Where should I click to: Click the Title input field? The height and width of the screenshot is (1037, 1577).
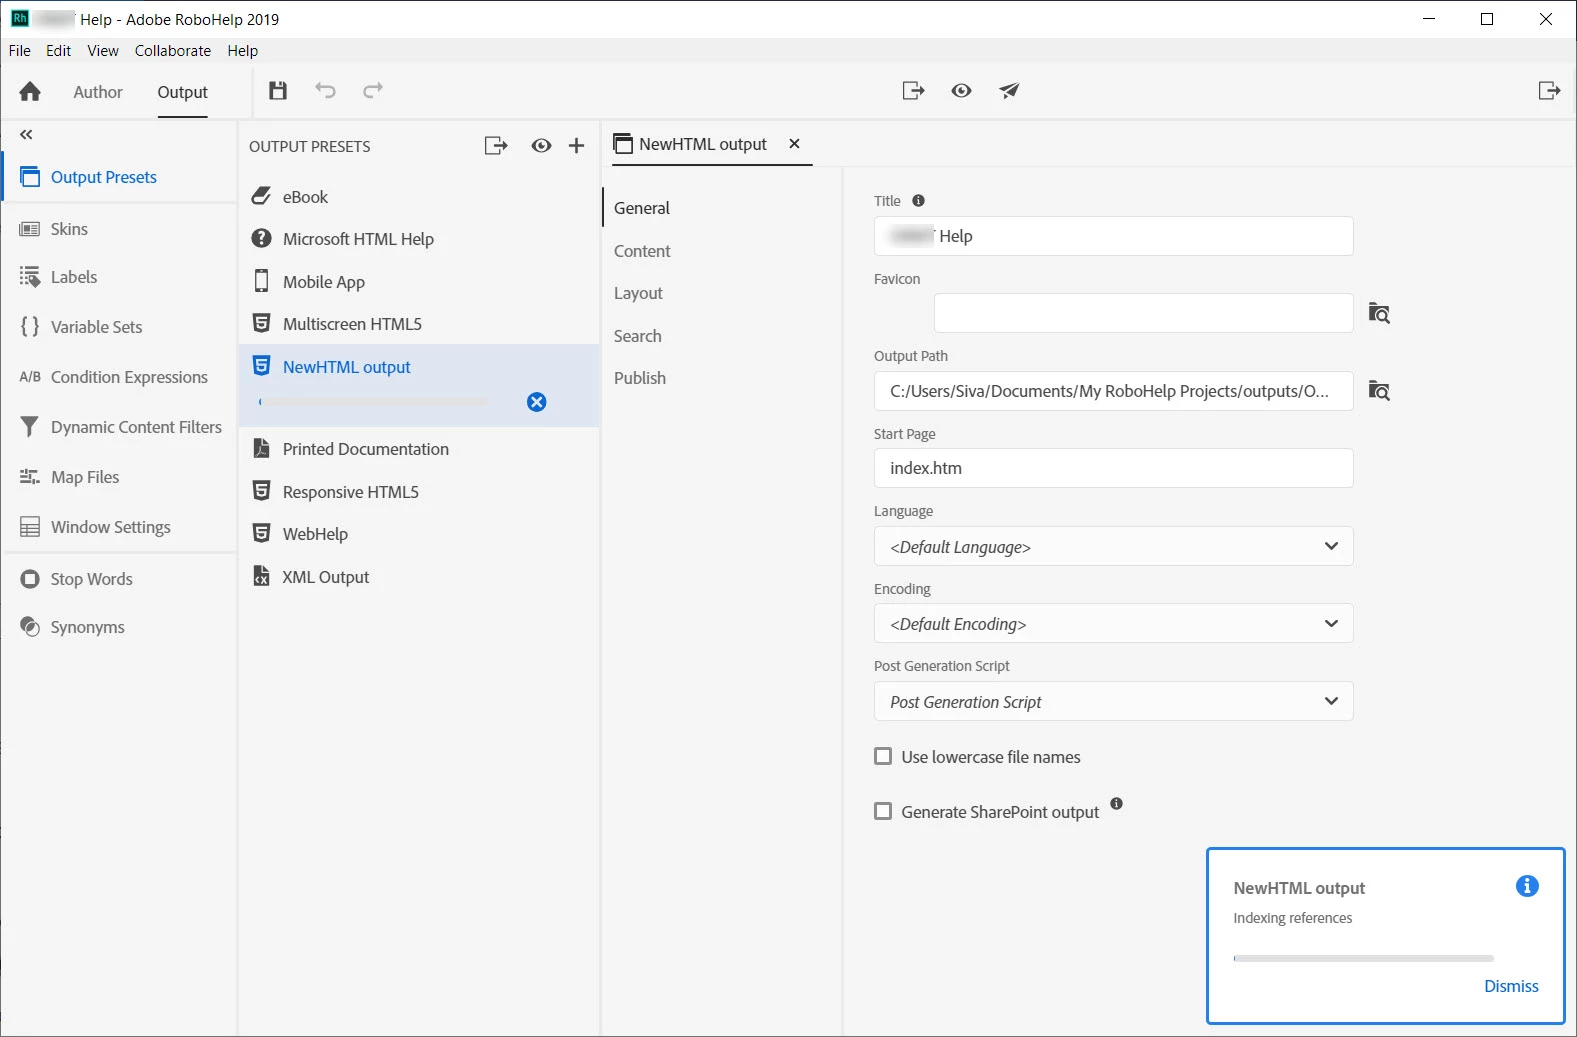(1114, 236)
